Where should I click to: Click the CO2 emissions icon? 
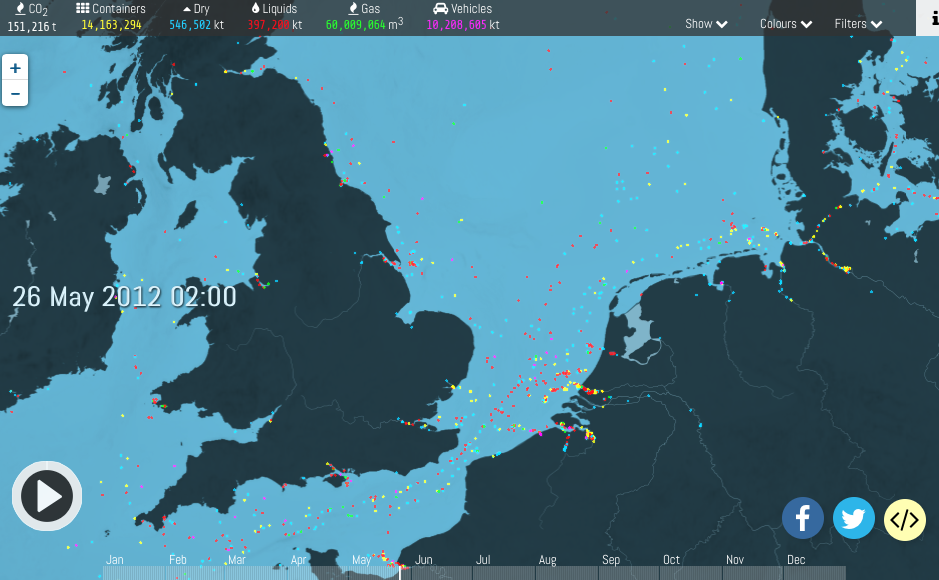coord(20,9)
